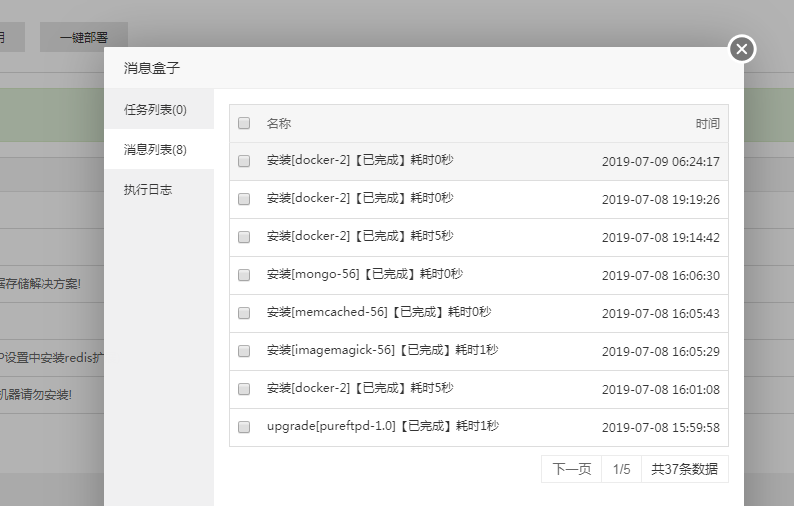The width and height of the screenshot is (794, 506).
Task: Tick the select-all checkbox beside 名称
Action: tap(244, 123)
